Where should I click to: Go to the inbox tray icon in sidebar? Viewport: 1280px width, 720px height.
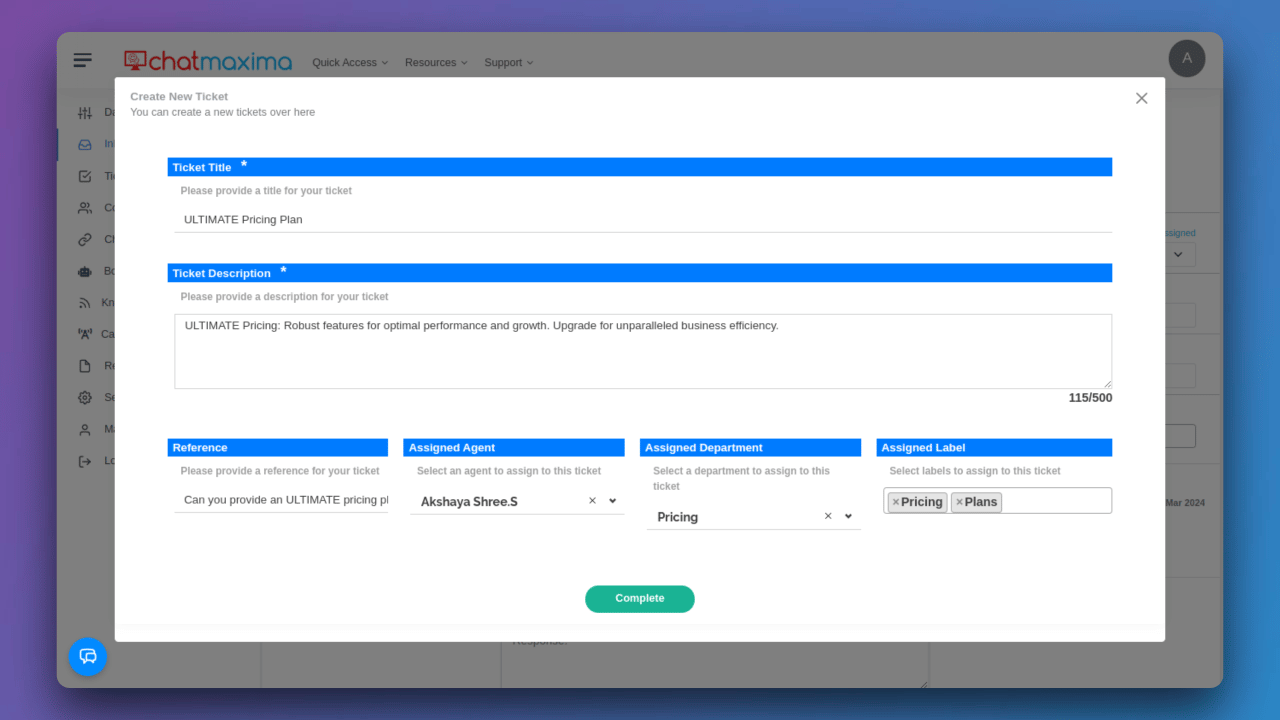85,144
